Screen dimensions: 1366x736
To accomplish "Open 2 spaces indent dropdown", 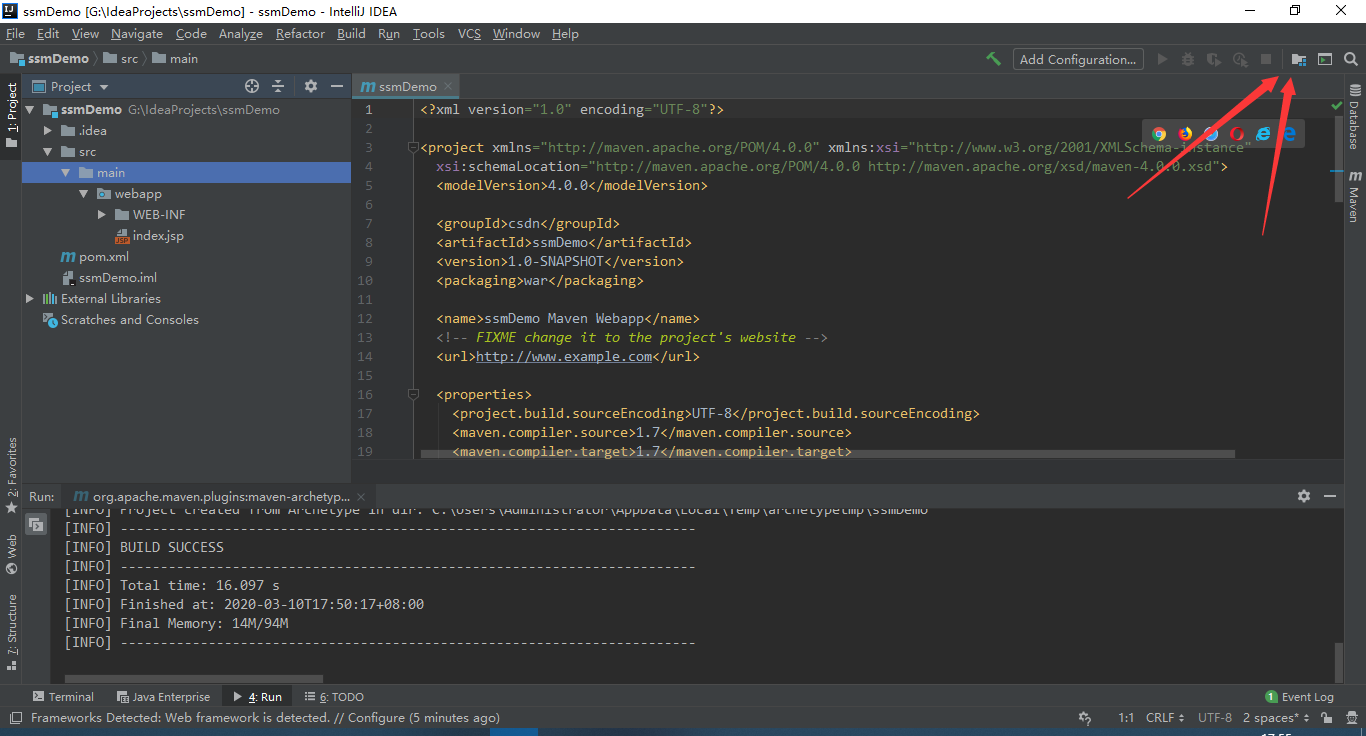I will click(x=1276, y=718).
